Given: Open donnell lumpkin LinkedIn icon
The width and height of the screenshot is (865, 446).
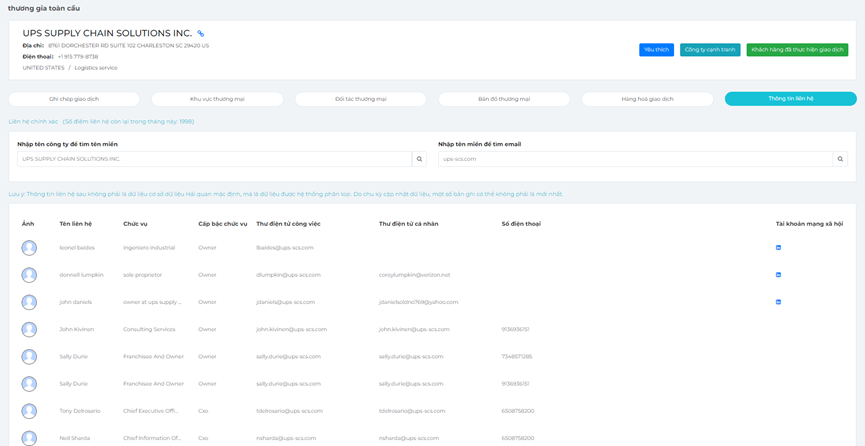Looking at the screenshot, I should [778, 275].
